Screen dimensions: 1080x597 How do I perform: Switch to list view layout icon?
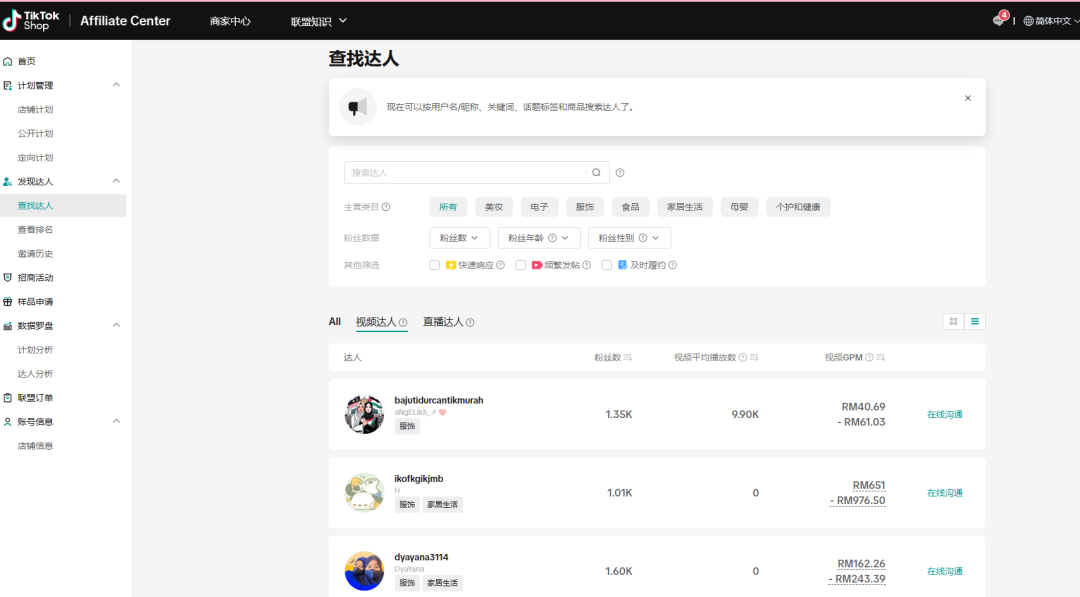(x=975, y=321)
